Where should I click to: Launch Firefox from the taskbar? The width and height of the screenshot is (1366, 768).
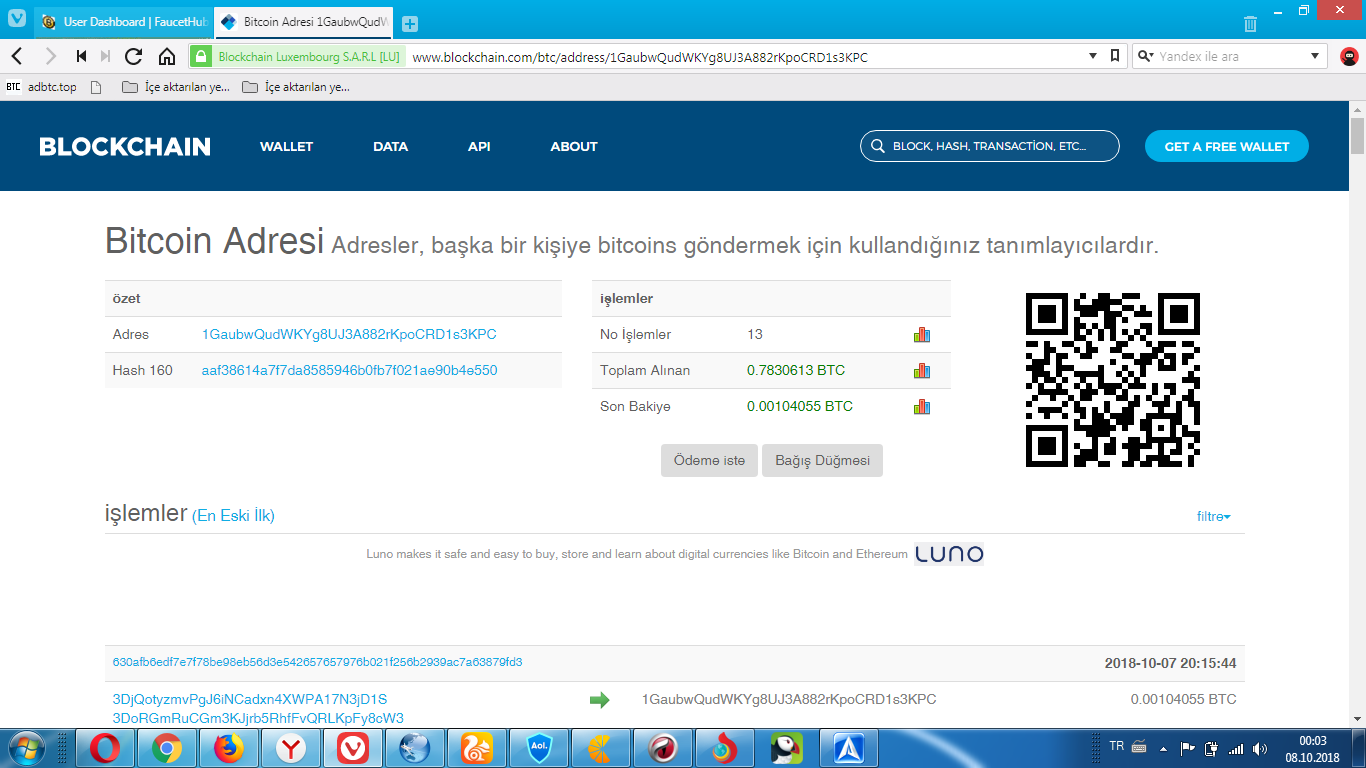coord(229,748)
